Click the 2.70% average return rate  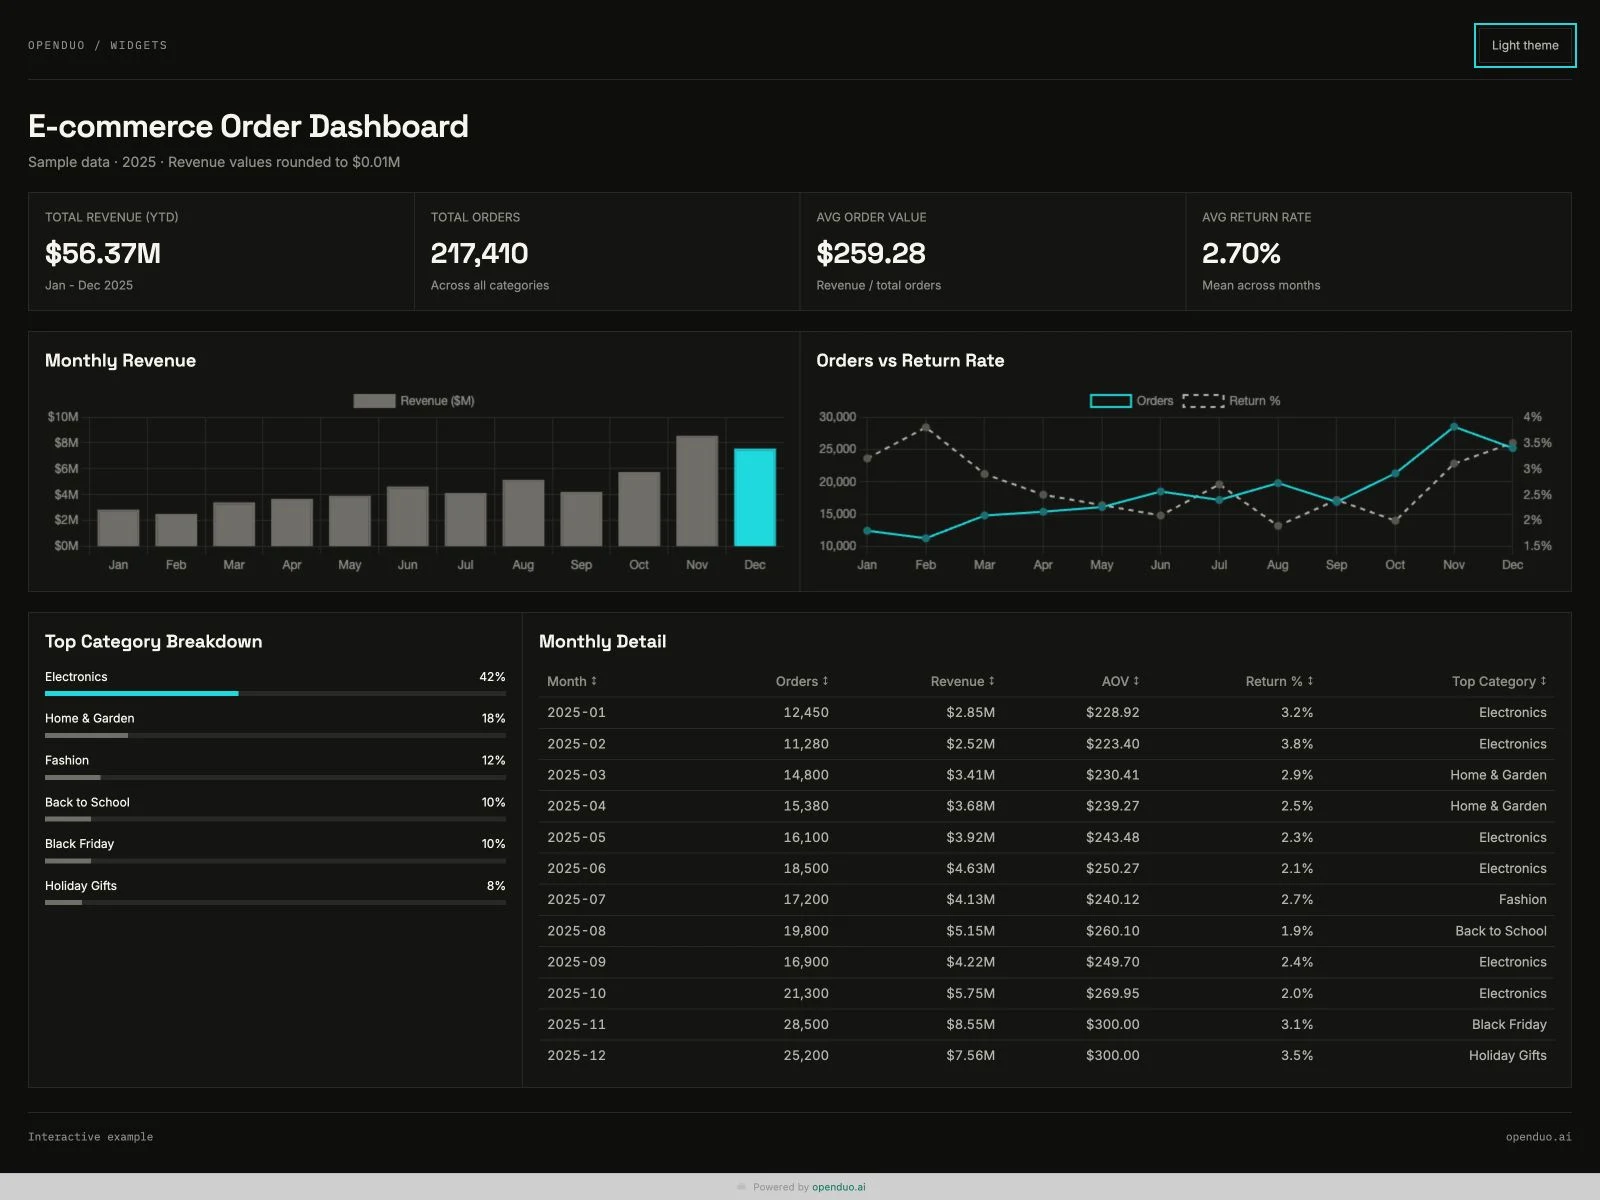pyautogui.click(x=1241, y=253)
